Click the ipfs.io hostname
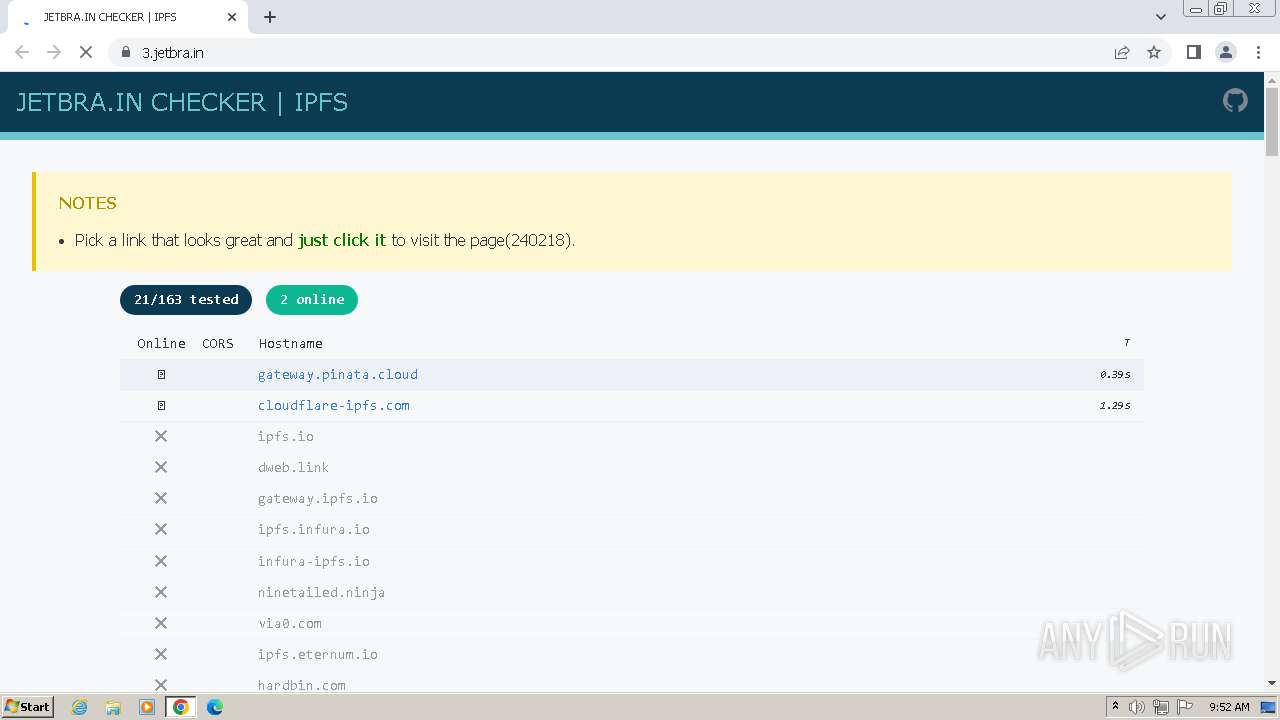The height and width of the screenshot is (720, 1280). point(286,436)
